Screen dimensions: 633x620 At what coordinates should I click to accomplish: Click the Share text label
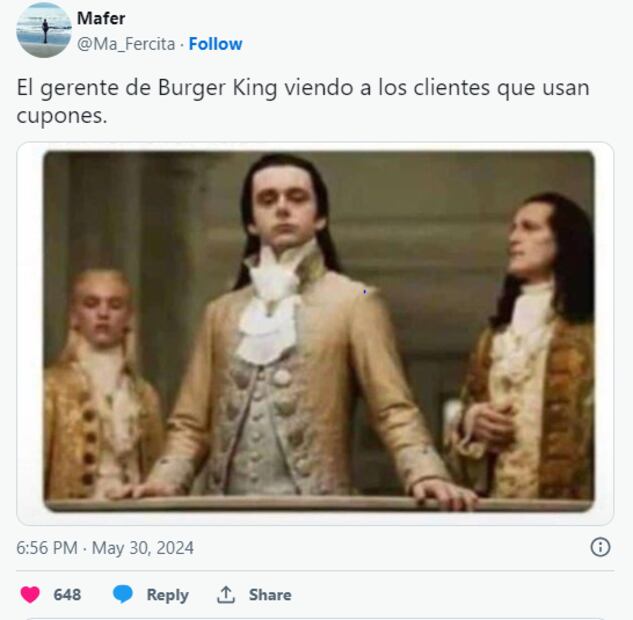click(x=270, y=595)
